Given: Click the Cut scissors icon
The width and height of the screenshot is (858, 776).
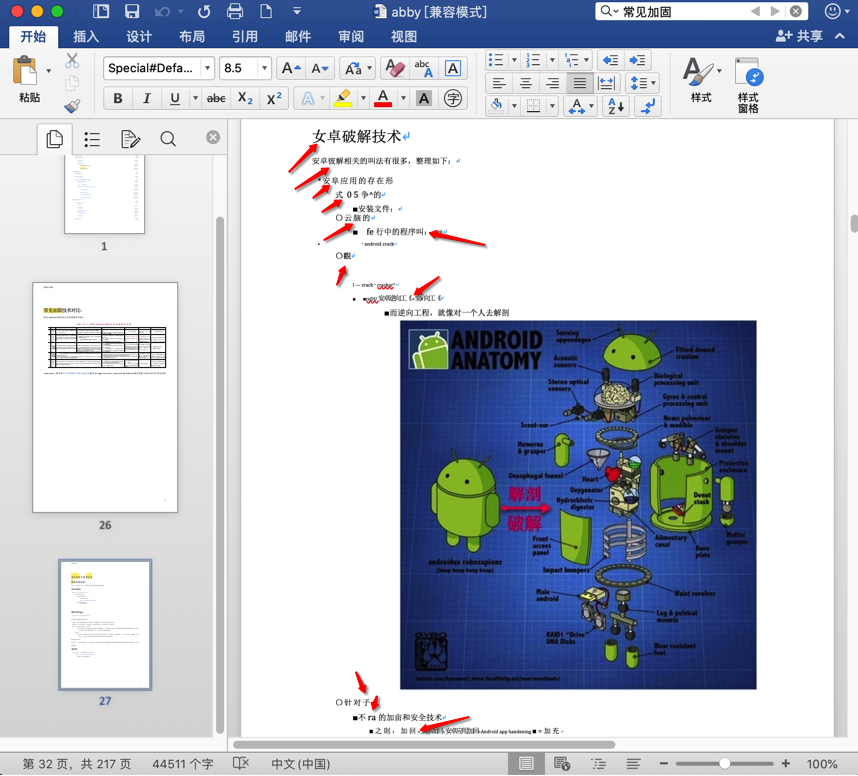Looking at the screenshot, I should (72, 60).
